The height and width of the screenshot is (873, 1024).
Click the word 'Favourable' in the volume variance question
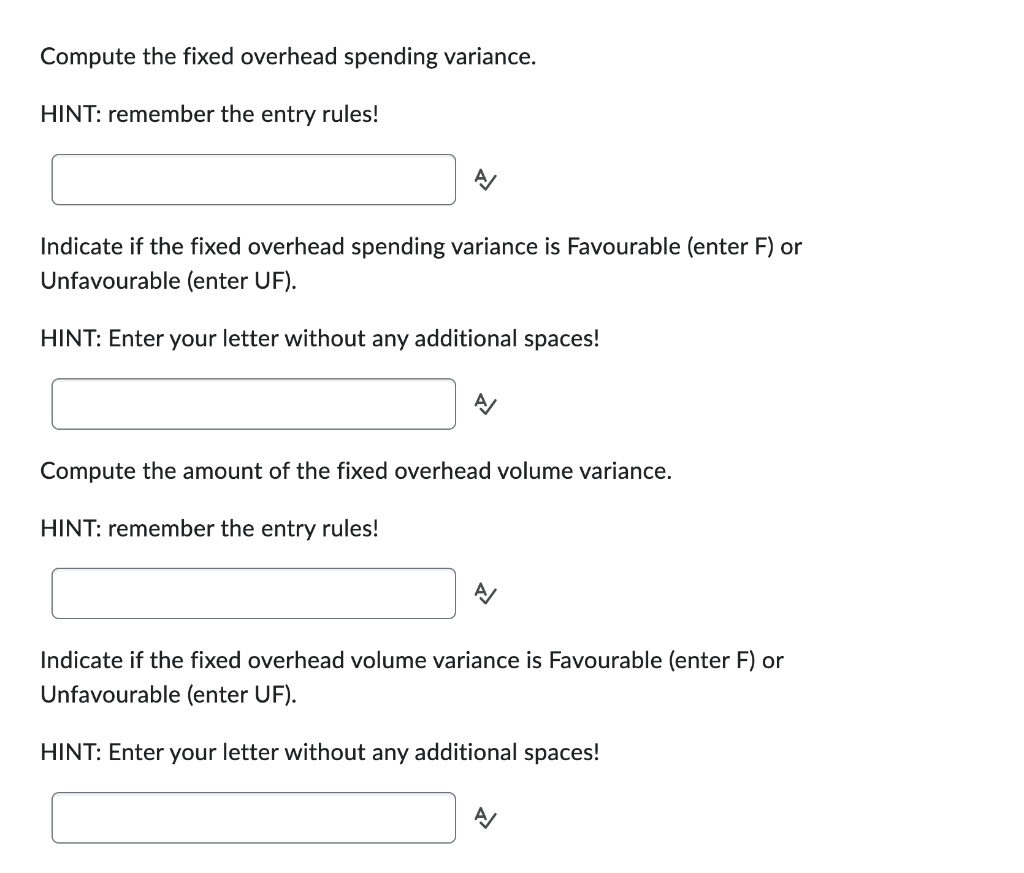pyautogui.click(x=605, y=661)
